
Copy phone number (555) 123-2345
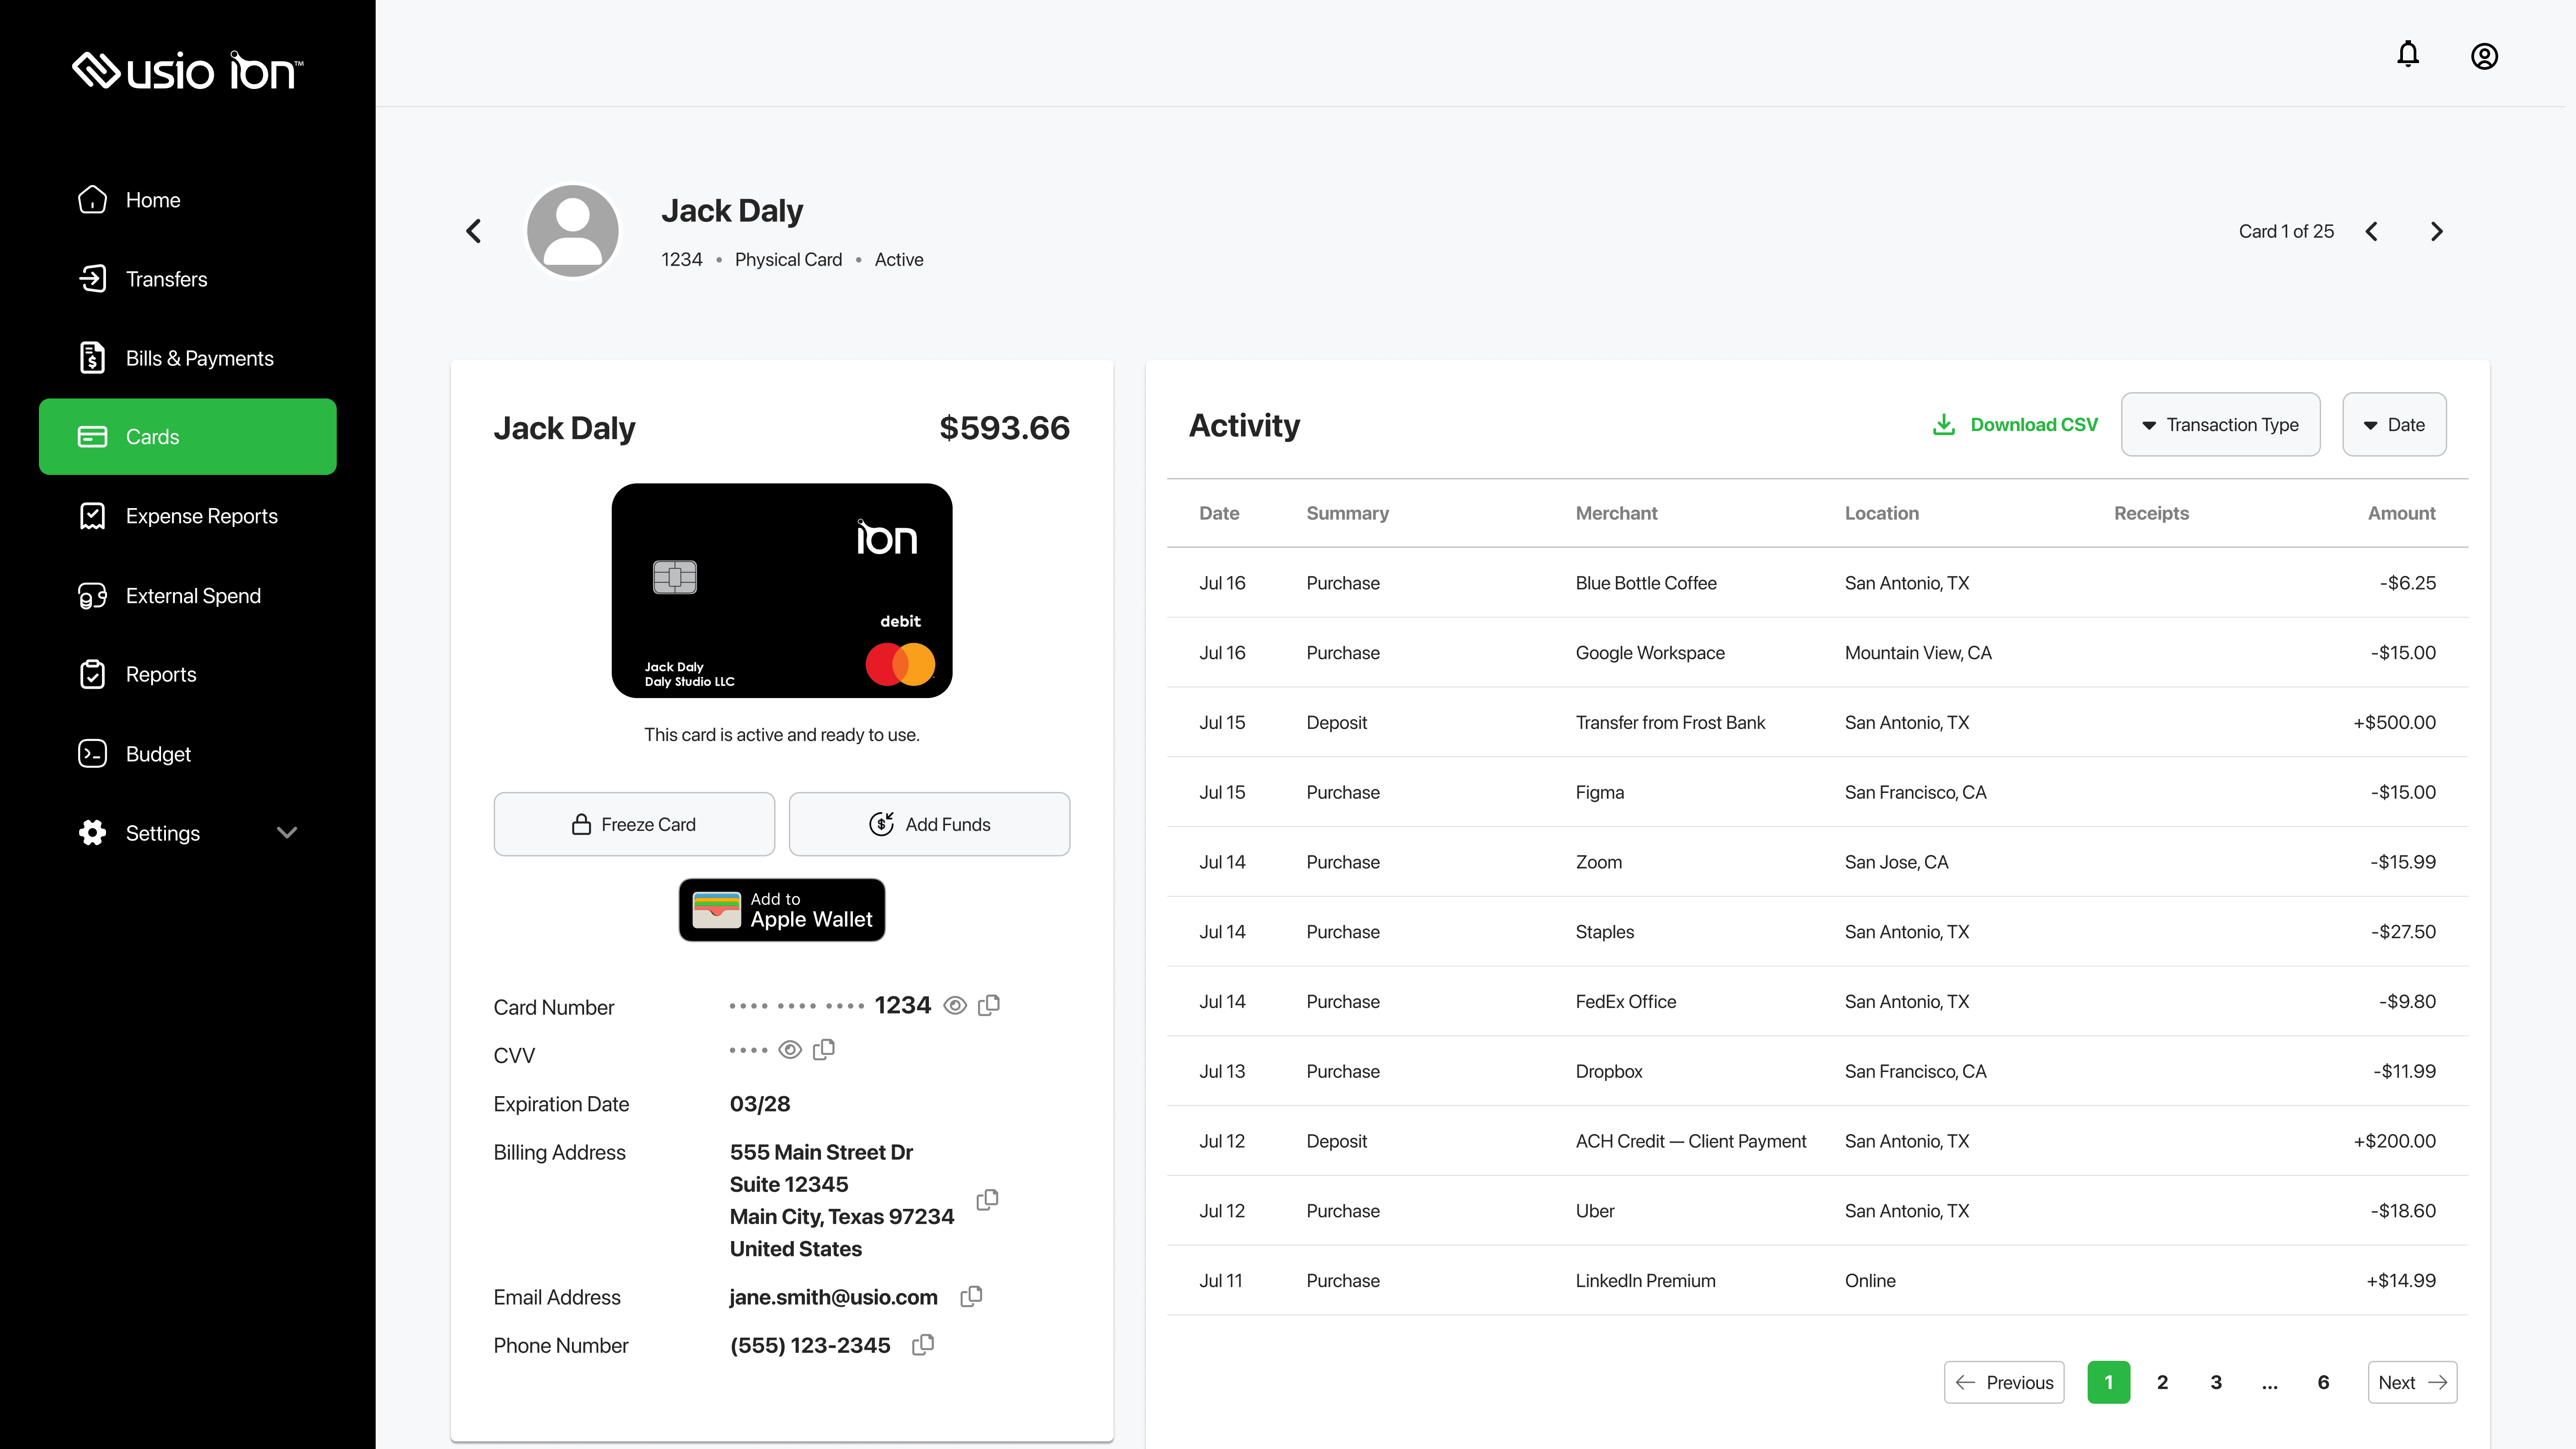click(923, 1345)
